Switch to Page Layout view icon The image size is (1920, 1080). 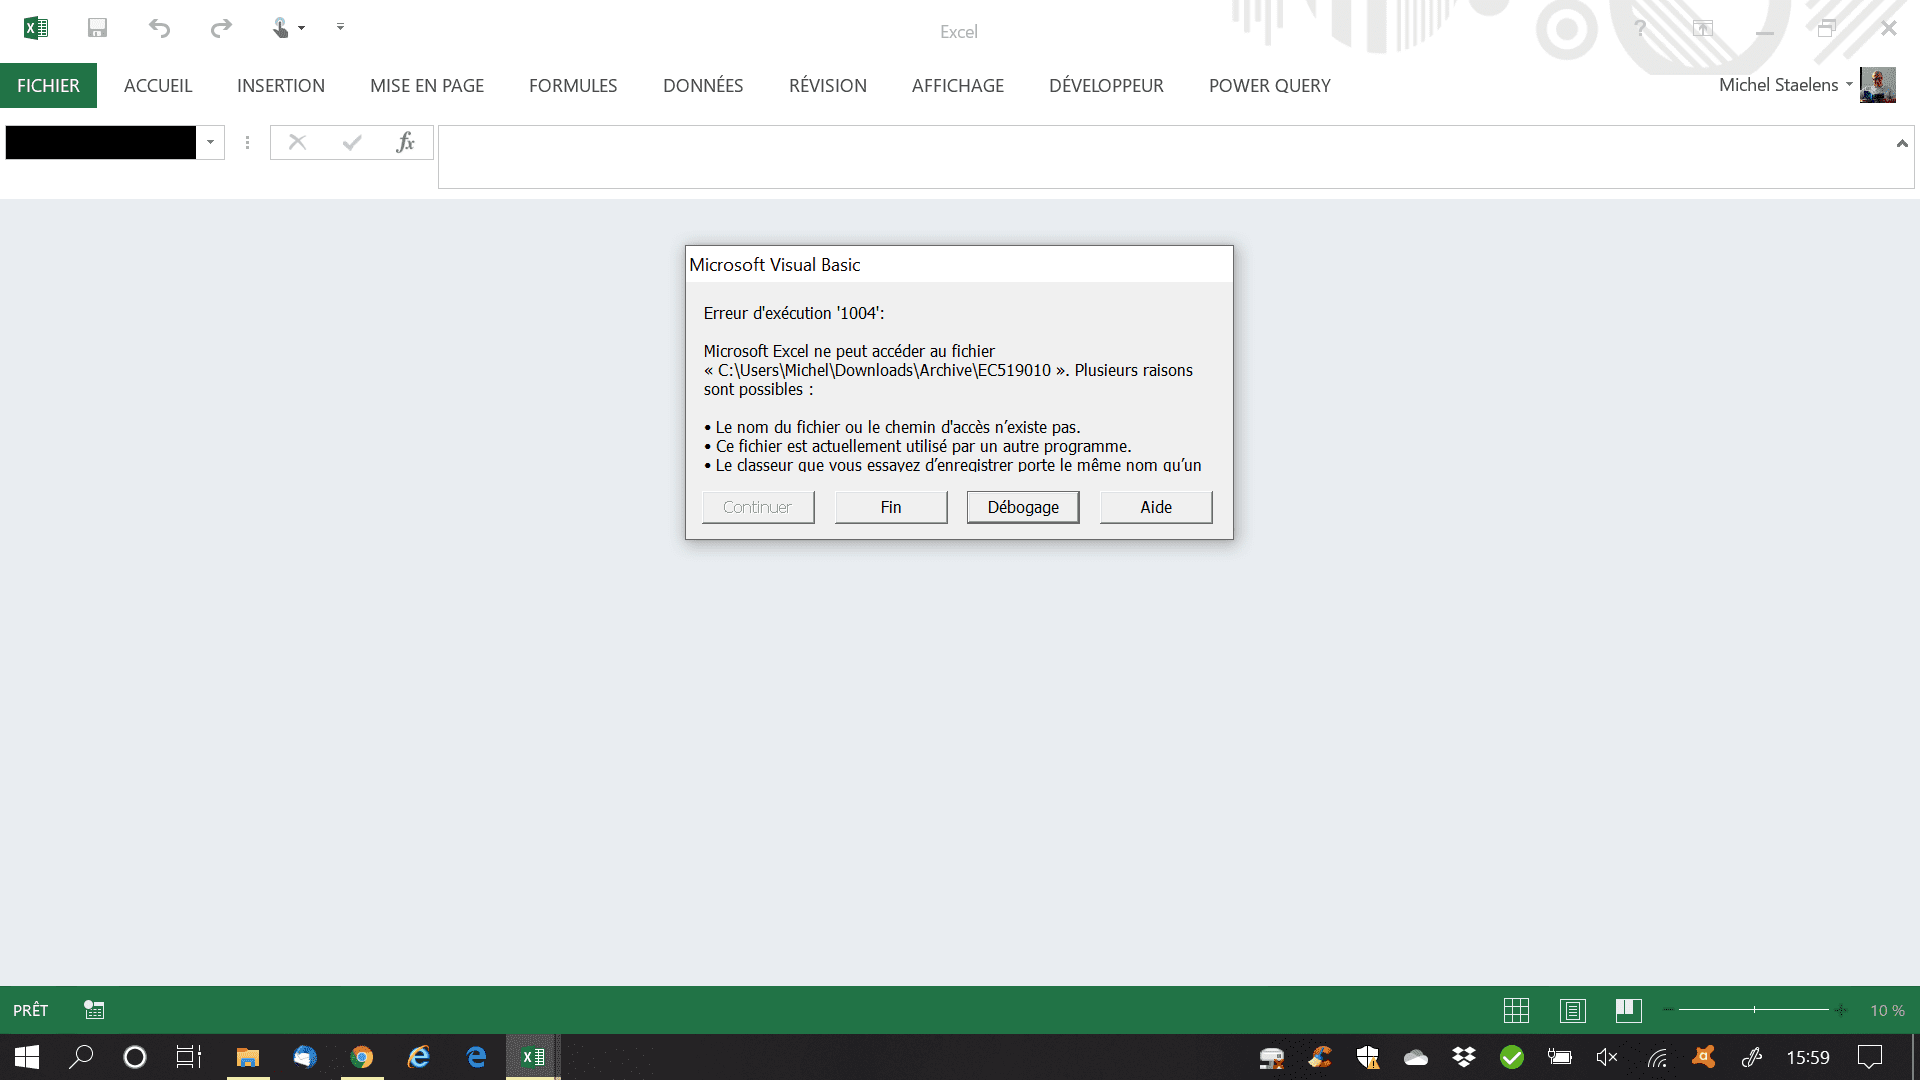(1572, 1010)
